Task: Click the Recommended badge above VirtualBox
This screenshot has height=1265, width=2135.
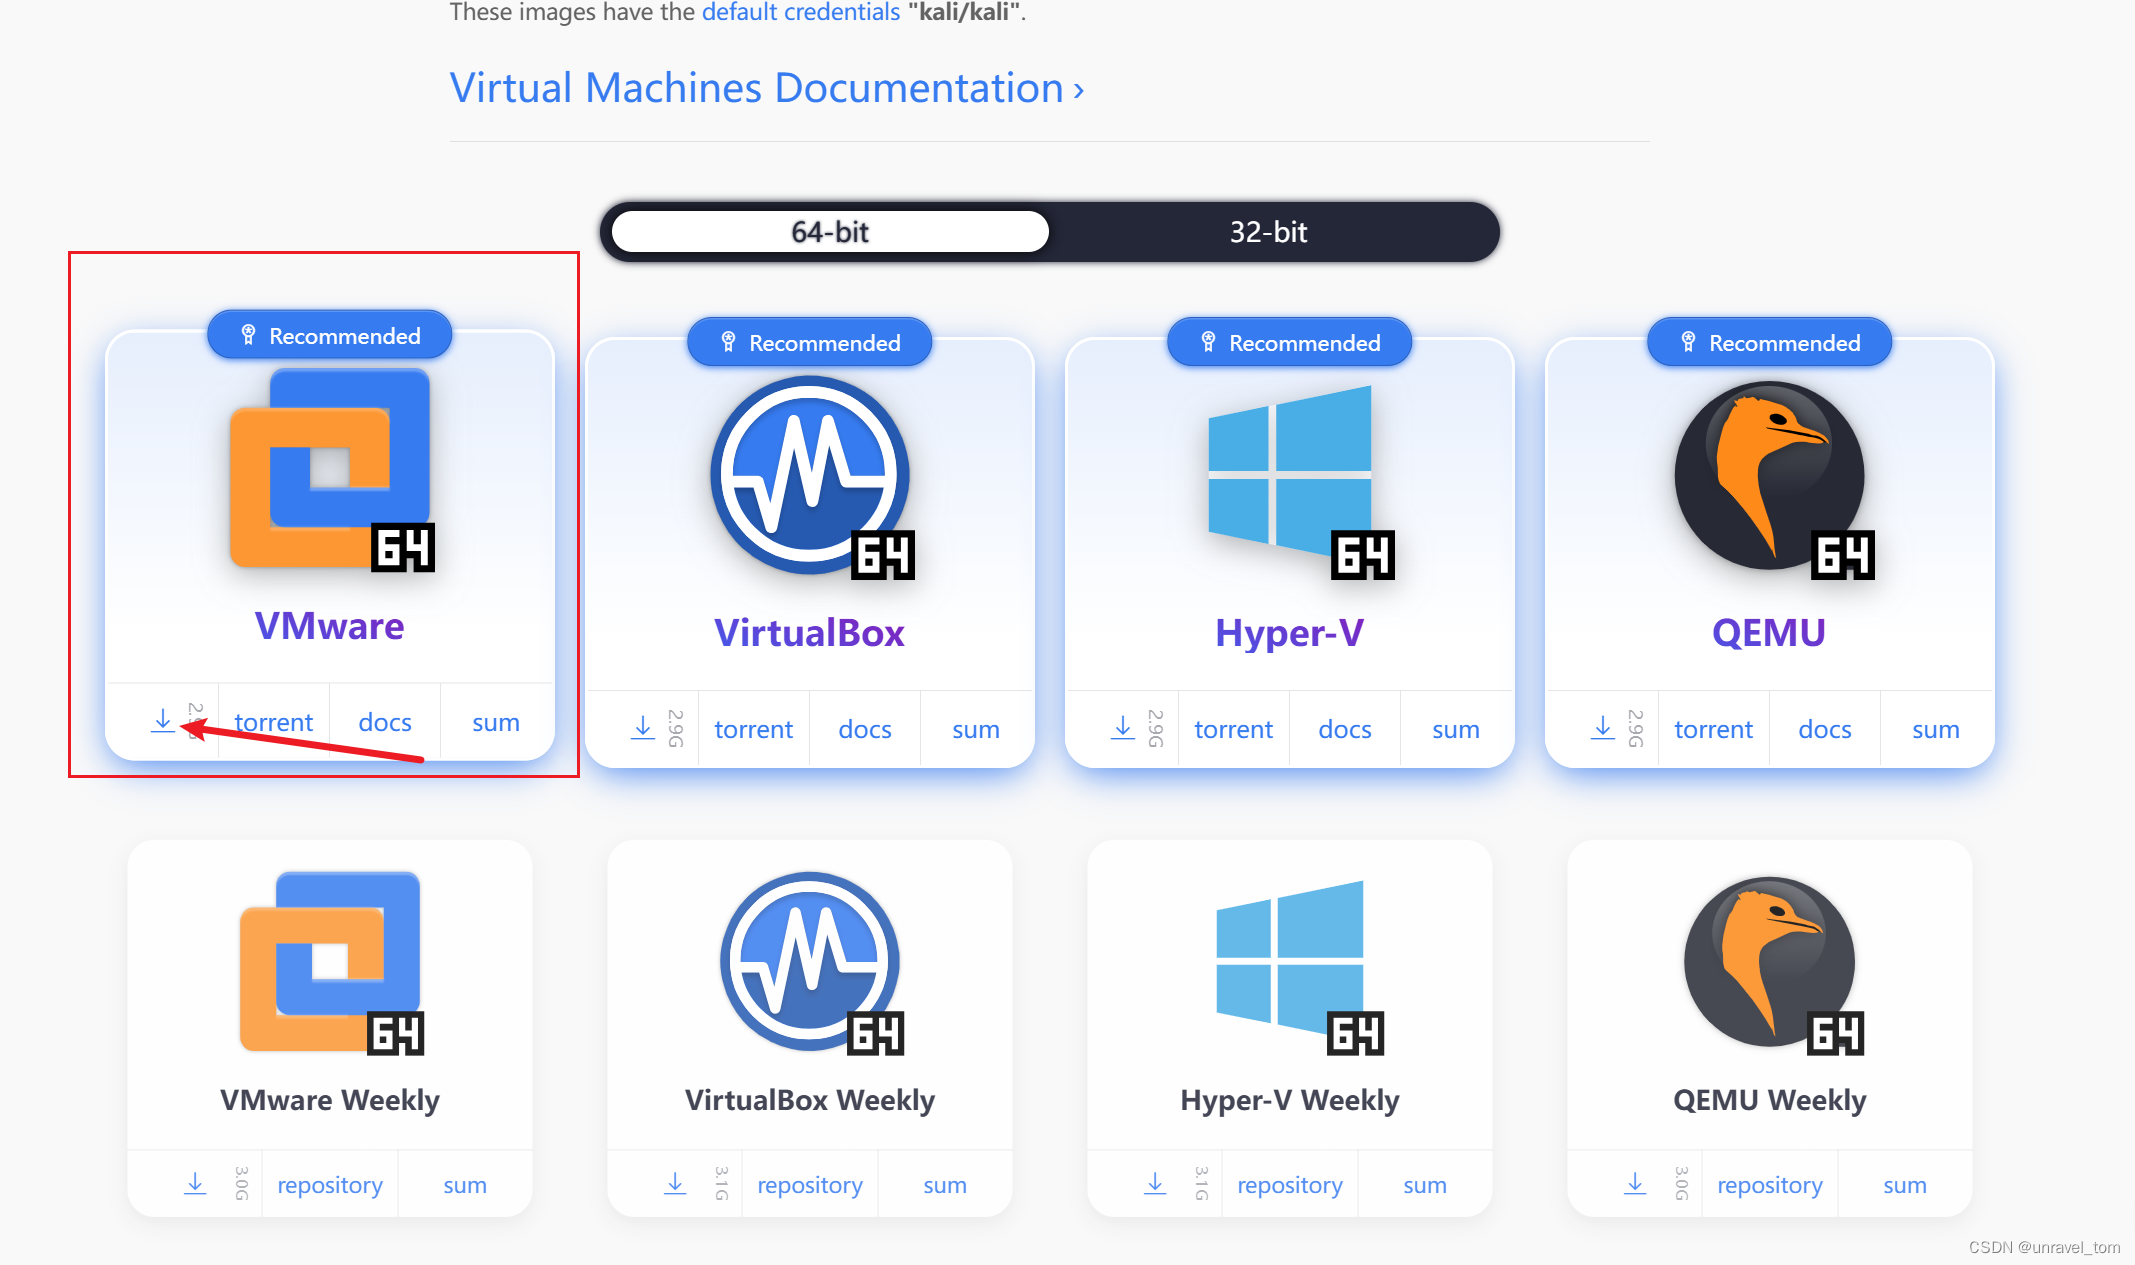Action: [810, 343]
